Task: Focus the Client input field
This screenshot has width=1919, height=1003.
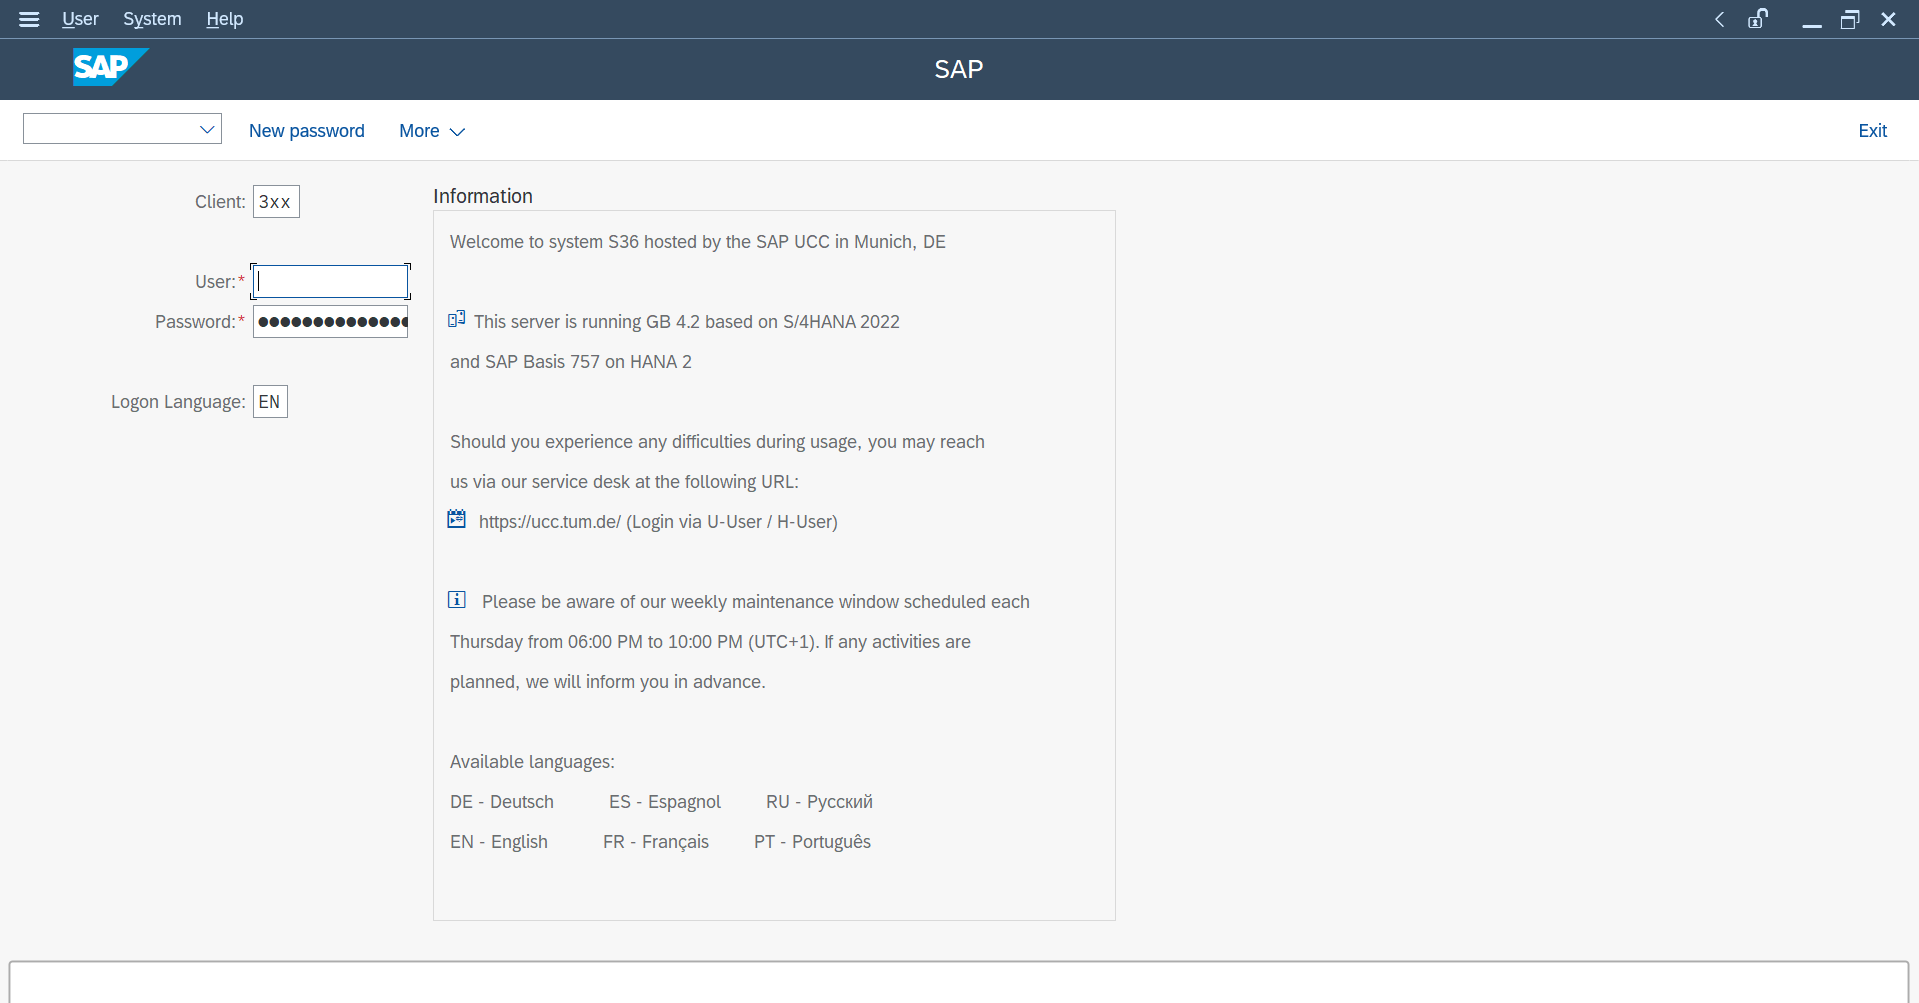Action: click(276, 202)
